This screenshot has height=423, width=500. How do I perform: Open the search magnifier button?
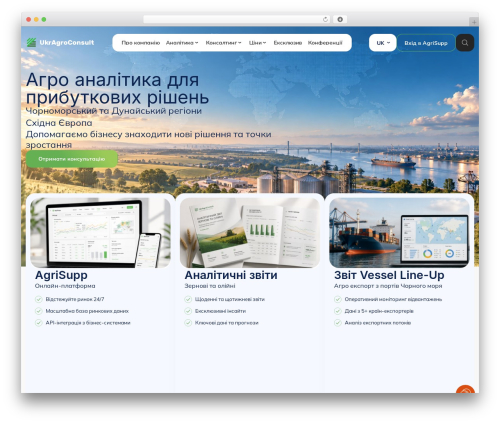pyautogui.click(x=465, y=43)
